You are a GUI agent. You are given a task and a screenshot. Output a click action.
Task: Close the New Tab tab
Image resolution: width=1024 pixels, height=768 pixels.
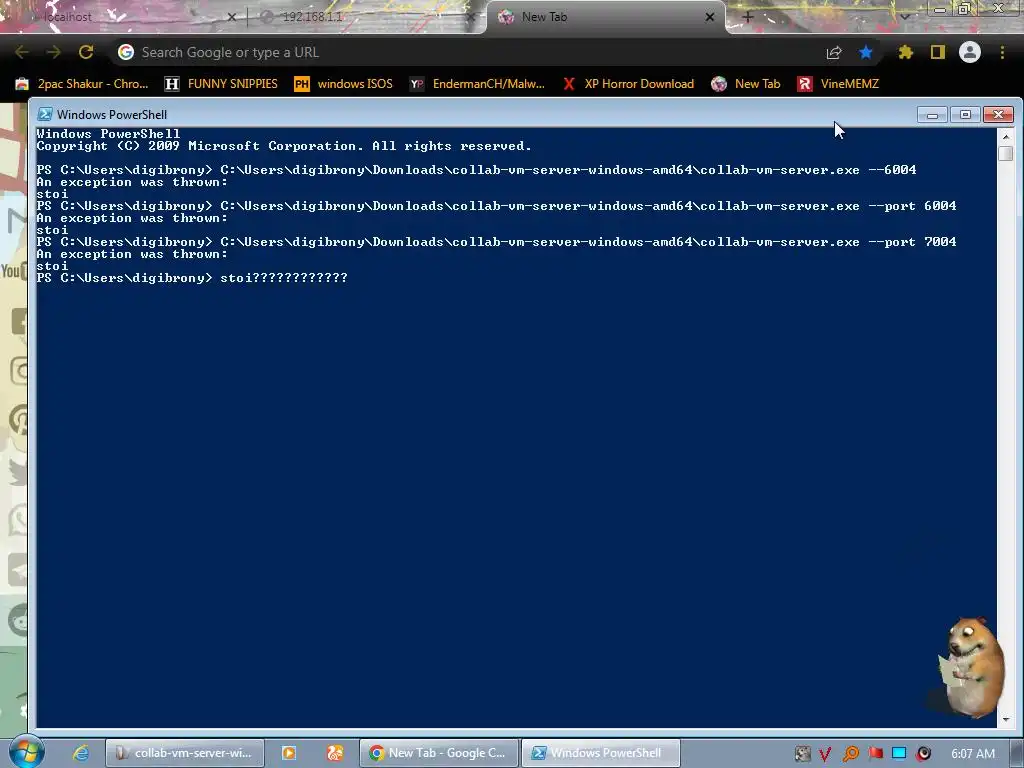[x=710, y=17]
